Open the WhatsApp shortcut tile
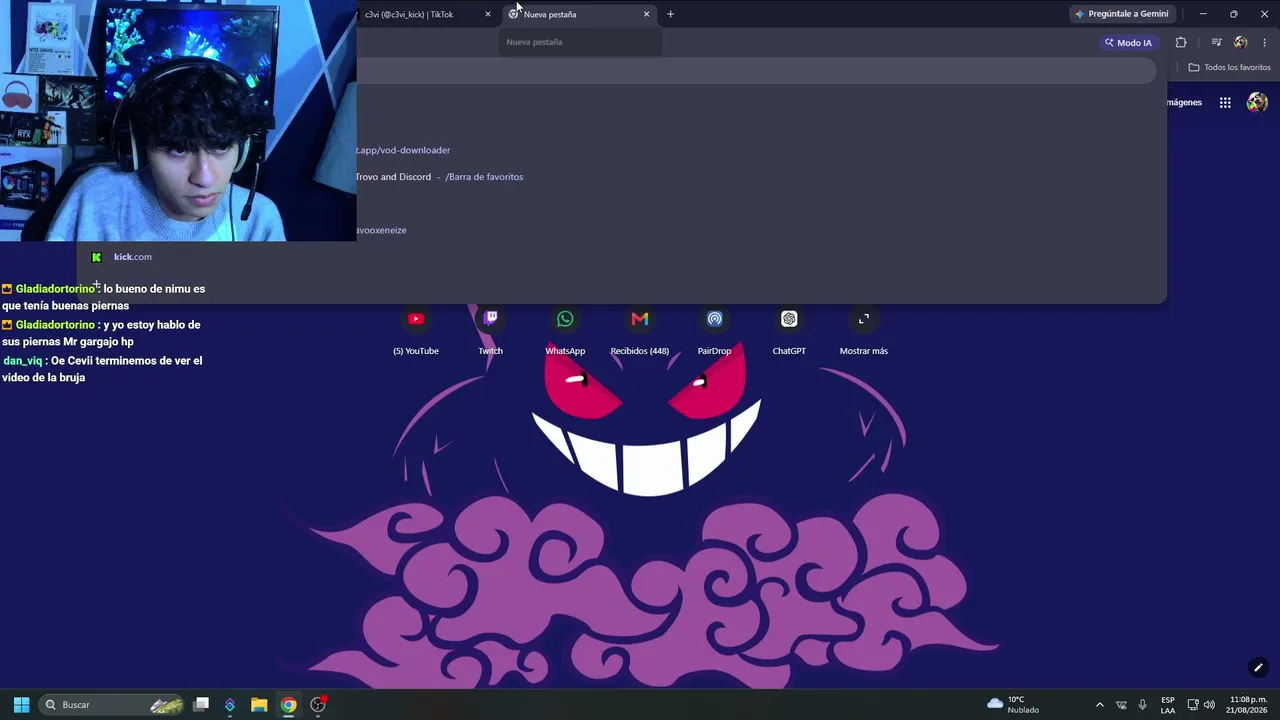The image size is (1280, 720). pyautogui.click(x=565, y=319)
